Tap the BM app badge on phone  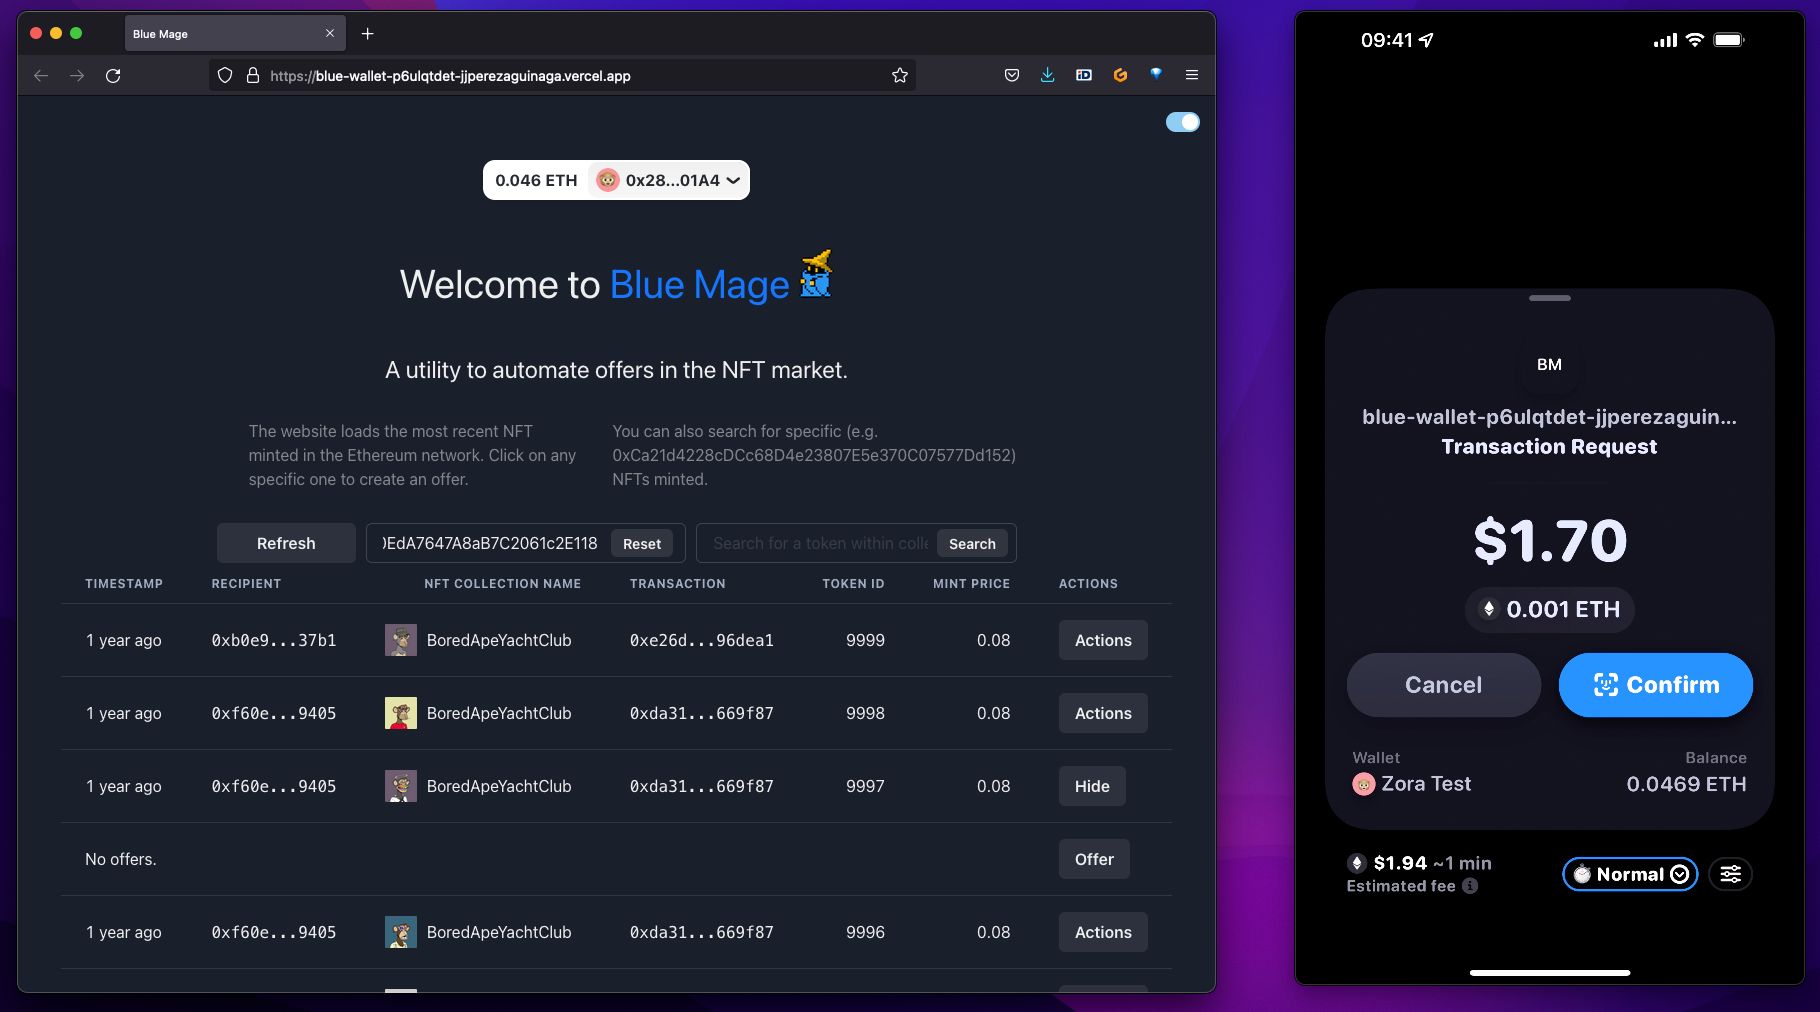click(x=1549, y=364)
